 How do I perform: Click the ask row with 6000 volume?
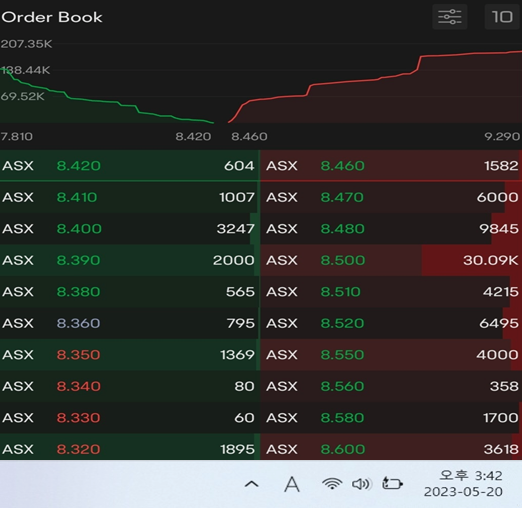click(x=391, y=197)
